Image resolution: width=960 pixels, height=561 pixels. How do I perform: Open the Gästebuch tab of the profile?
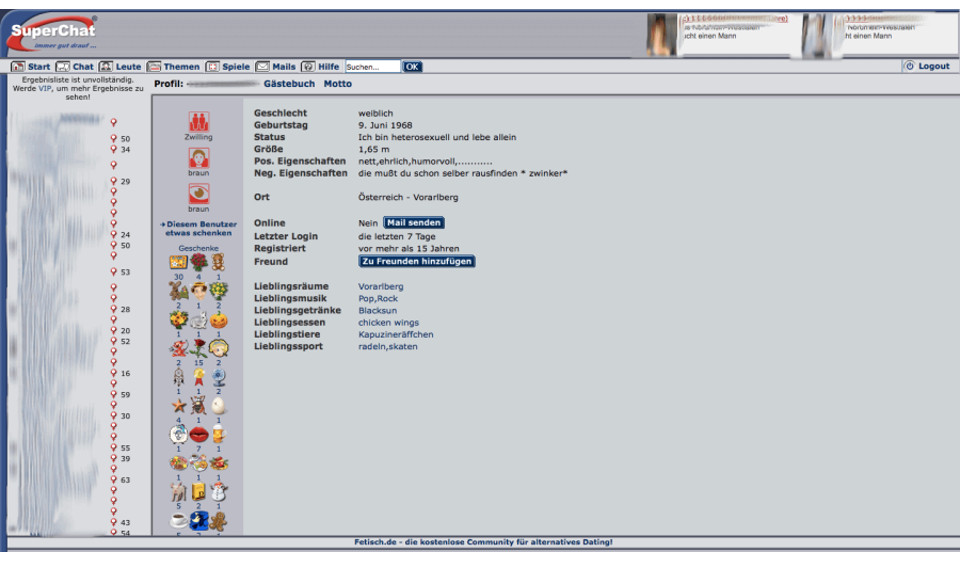click(x=289, y=84)
